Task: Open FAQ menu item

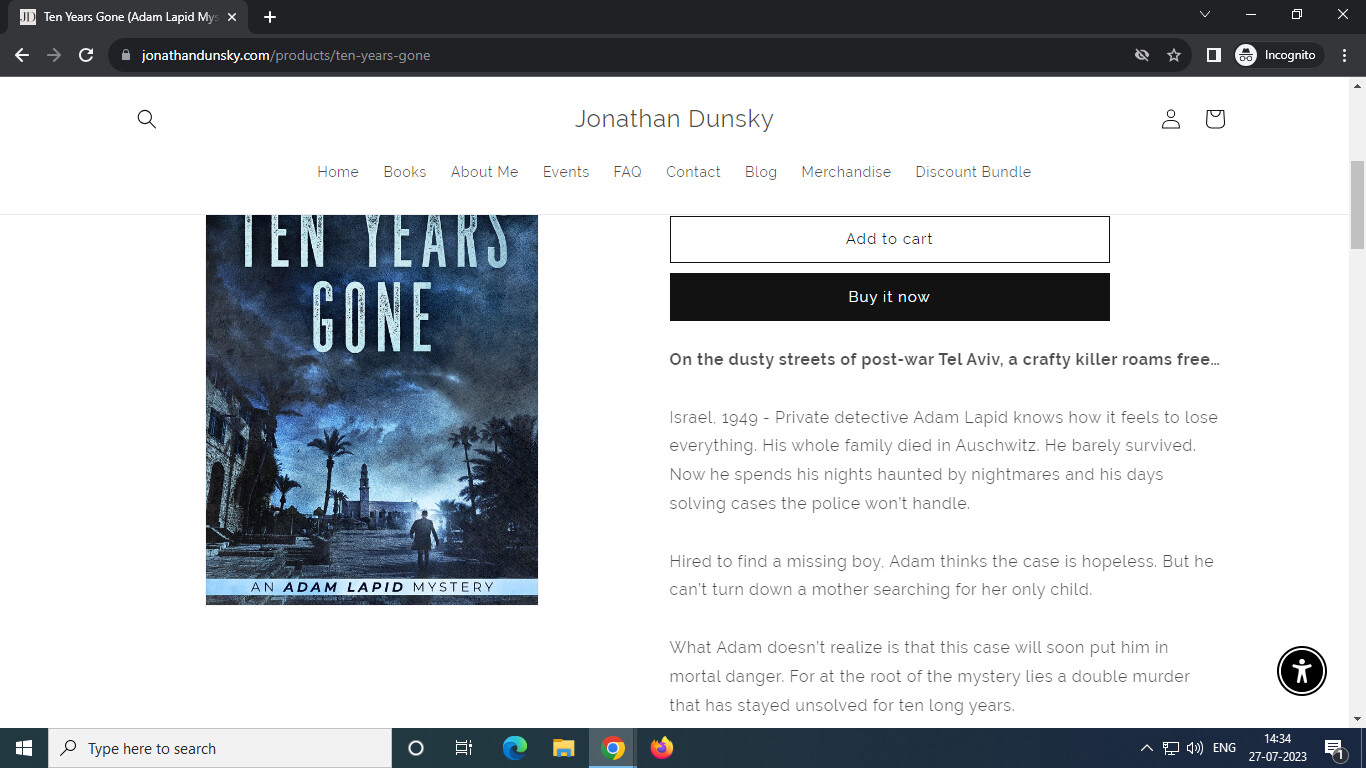Action: pos(628,172)
